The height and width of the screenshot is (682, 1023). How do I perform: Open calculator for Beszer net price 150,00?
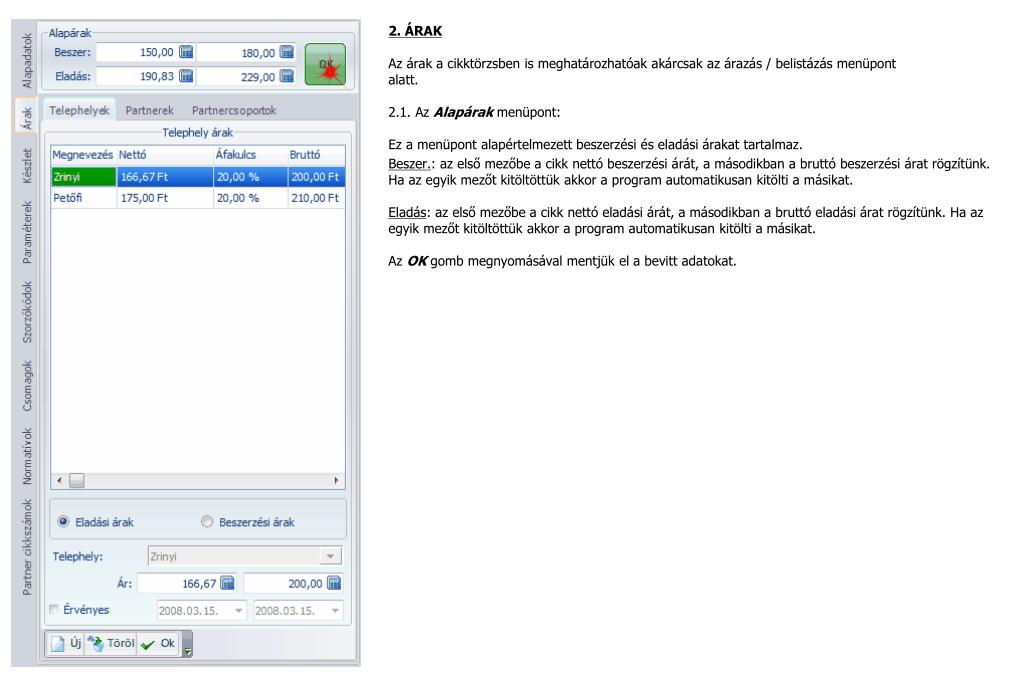[186, 52]
